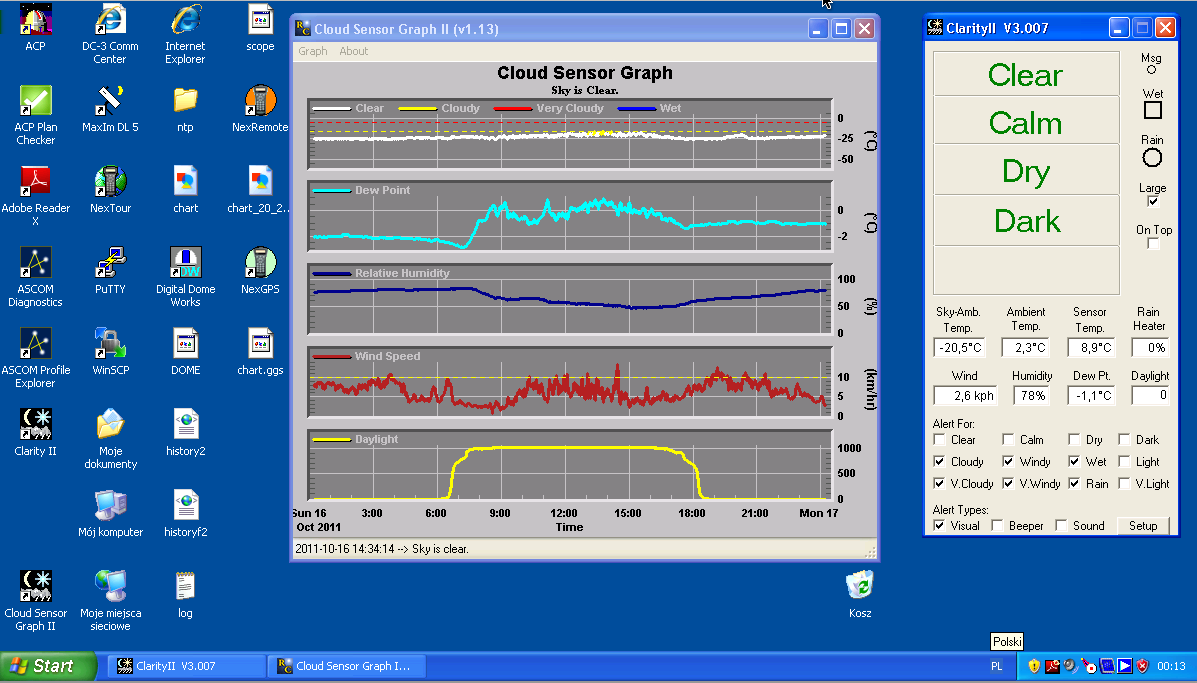The width and height of the screenshot is (1197, 683).
Task: Enable the On Top checkbox
Action: point(1153,243)
